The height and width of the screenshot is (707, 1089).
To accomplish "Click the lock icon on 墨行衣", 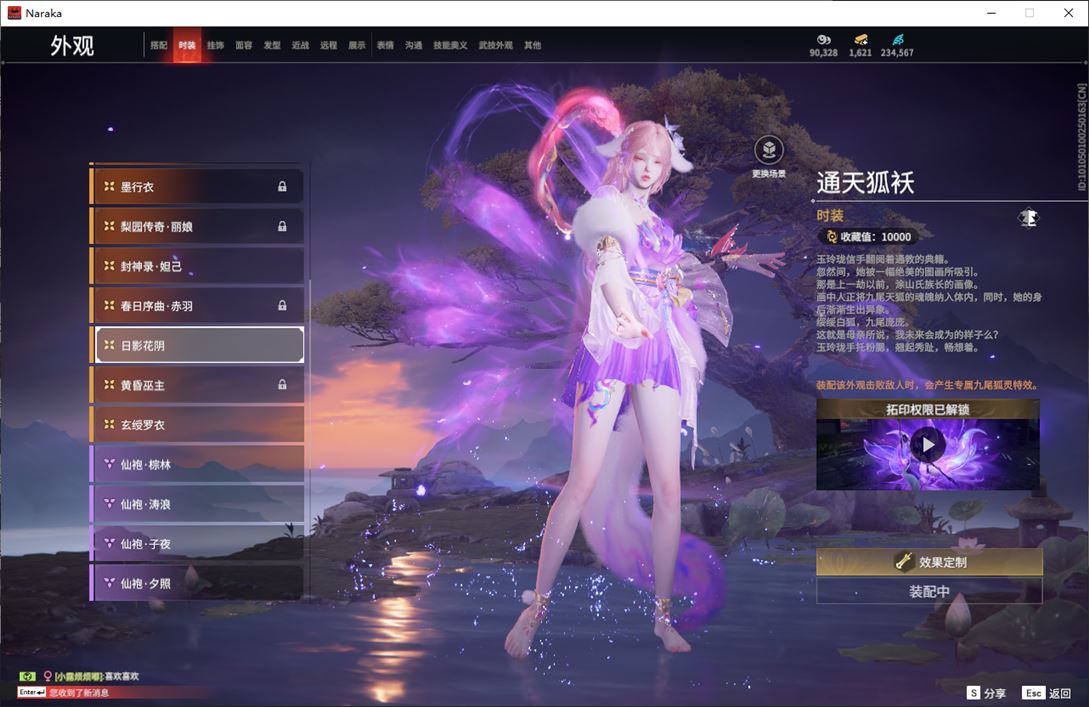I will pos(282,186).
